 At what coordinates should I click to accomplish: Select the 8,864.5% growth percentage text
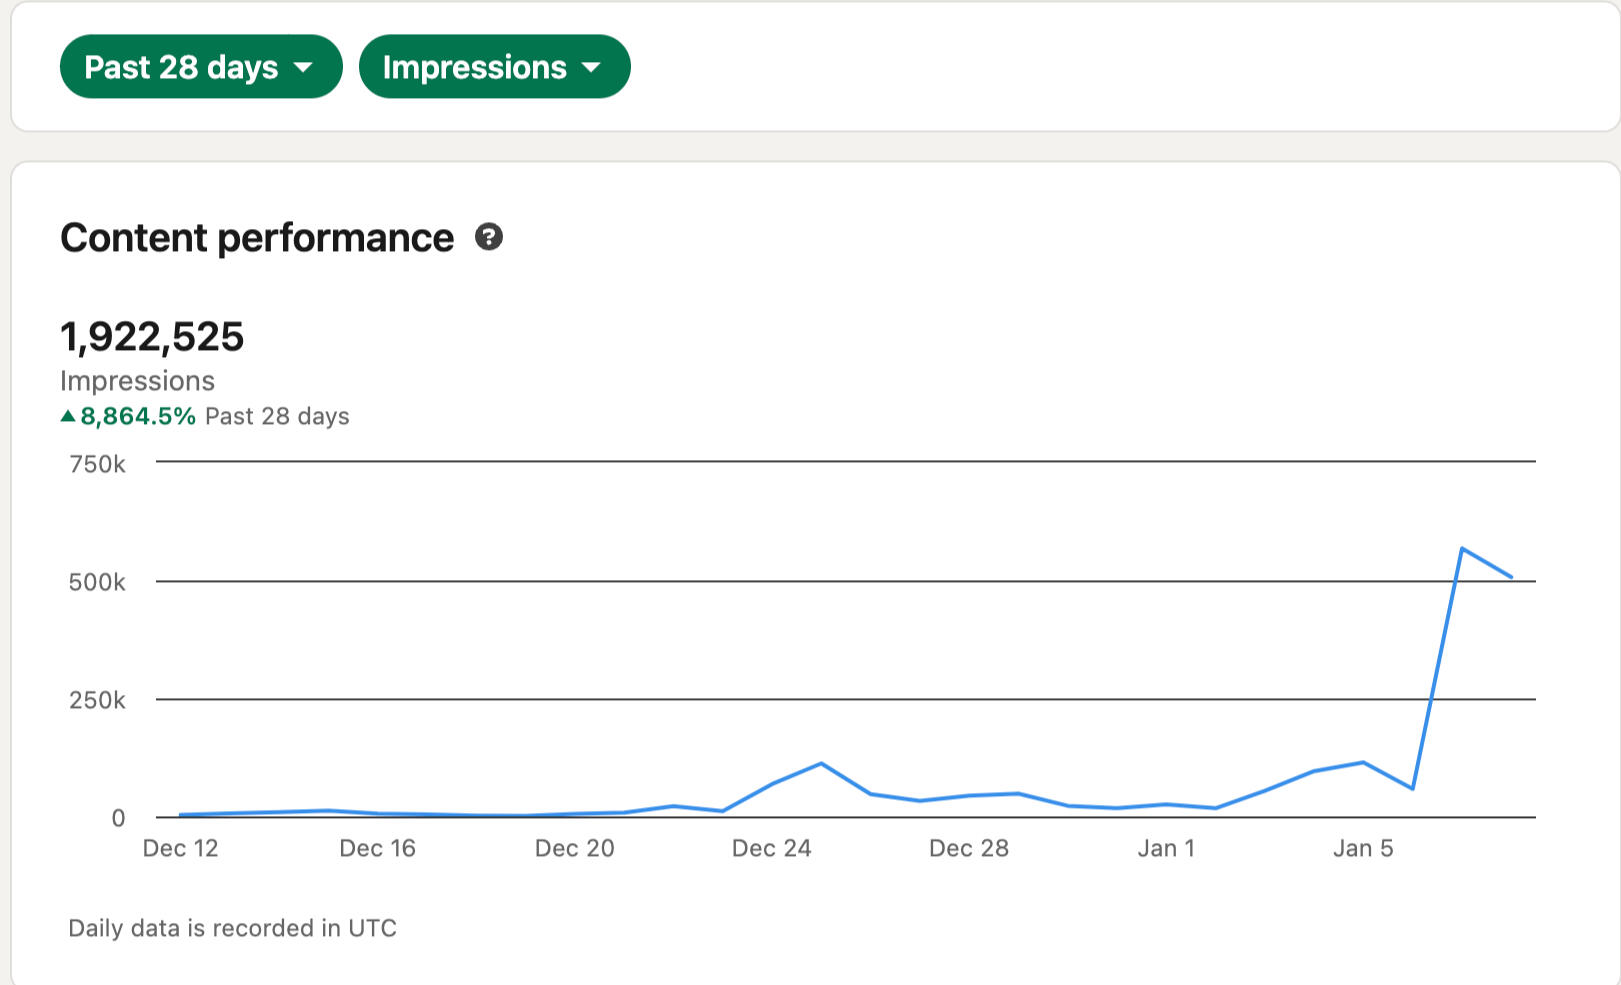pyautogui.click(x=138, y=416)
